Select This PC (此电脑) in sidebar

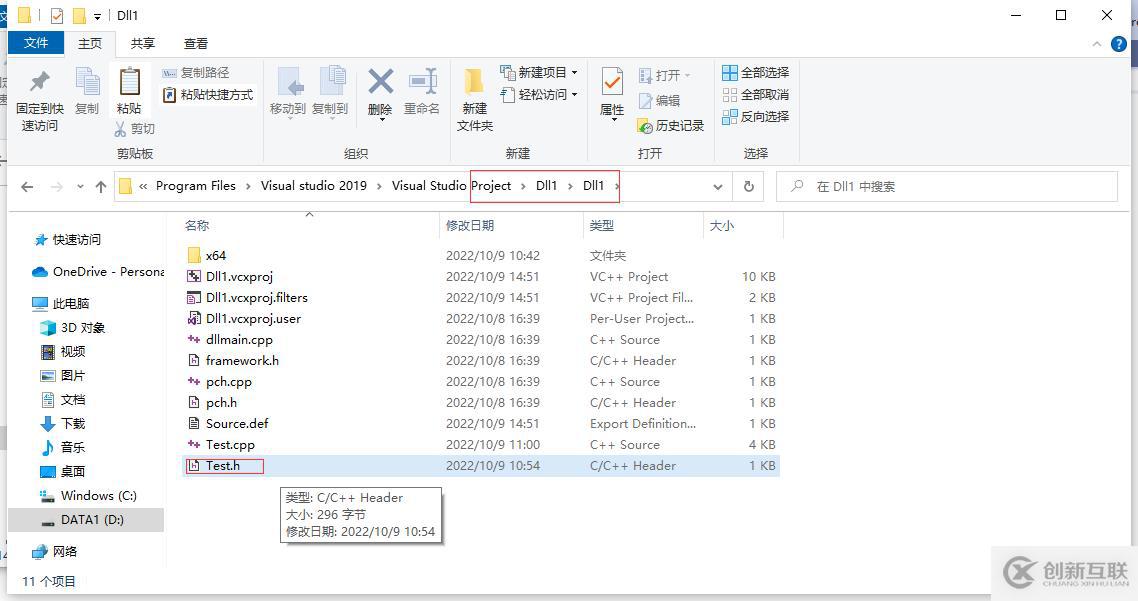click(62, 303)
